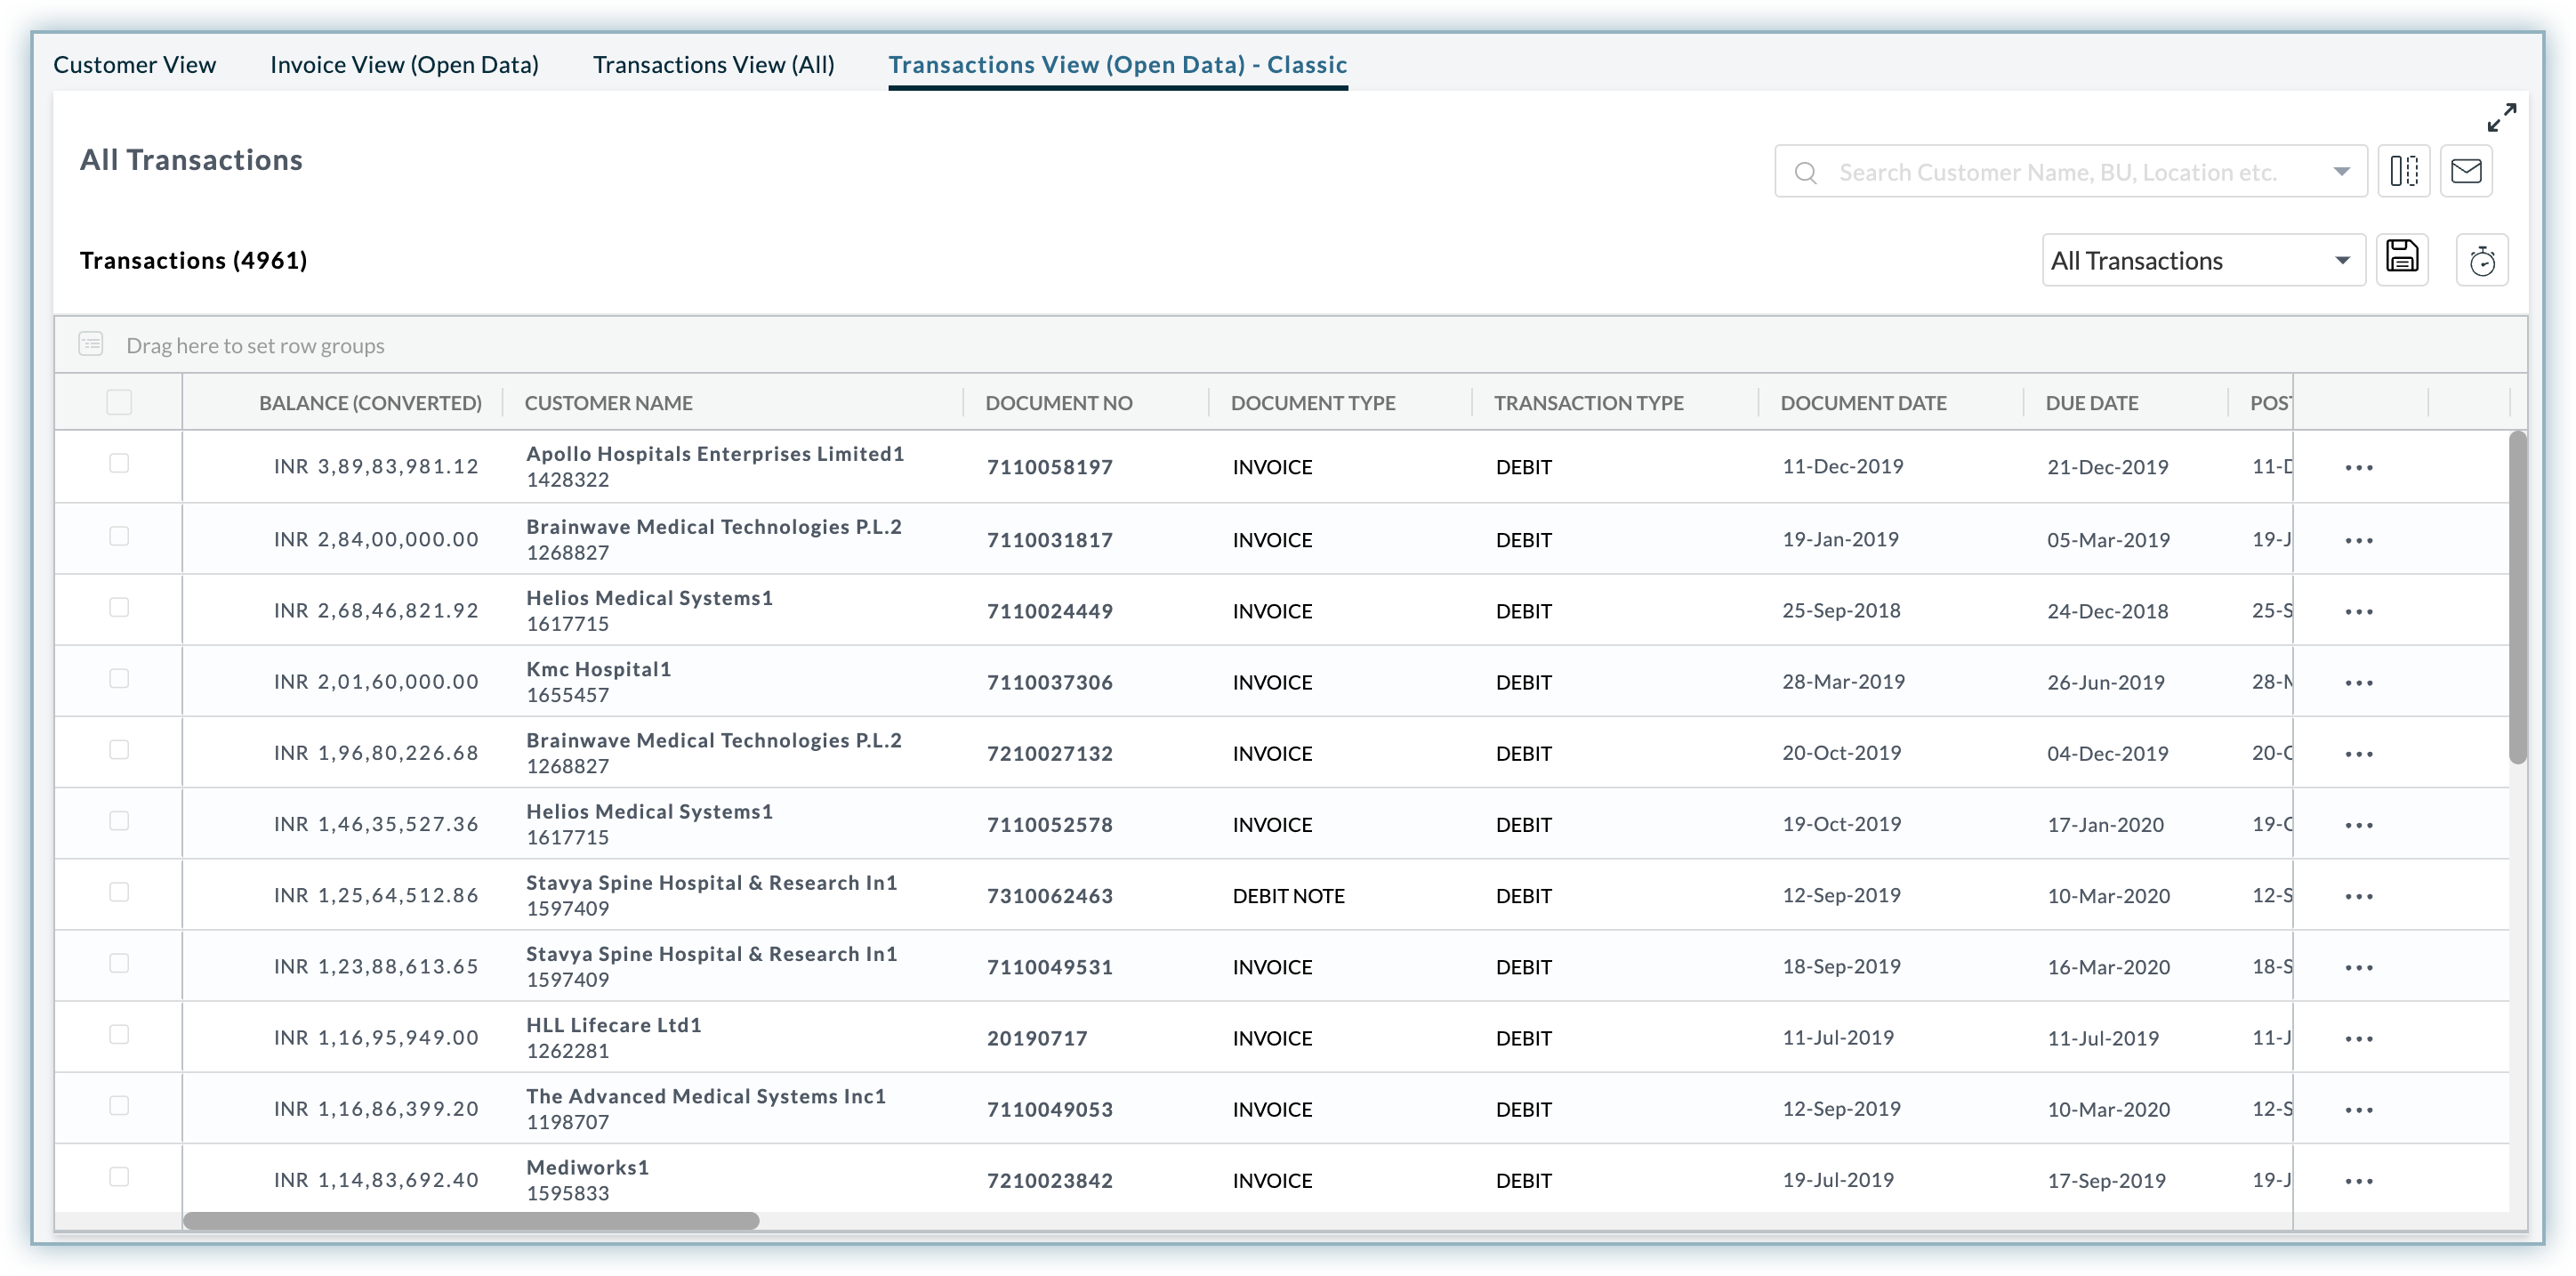Open Apollo Hospitals Enterprises Limited1 customer
The image size is (2576, 1276).
[715, 454]
